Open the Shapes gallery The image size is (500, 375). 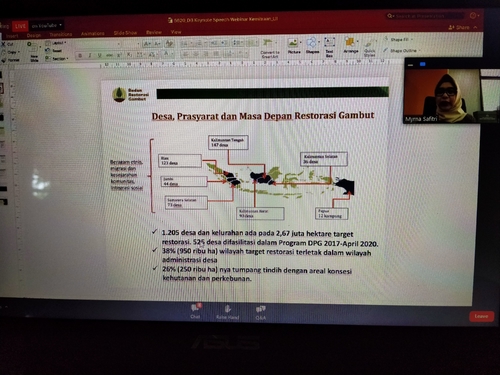coord(312,46)
